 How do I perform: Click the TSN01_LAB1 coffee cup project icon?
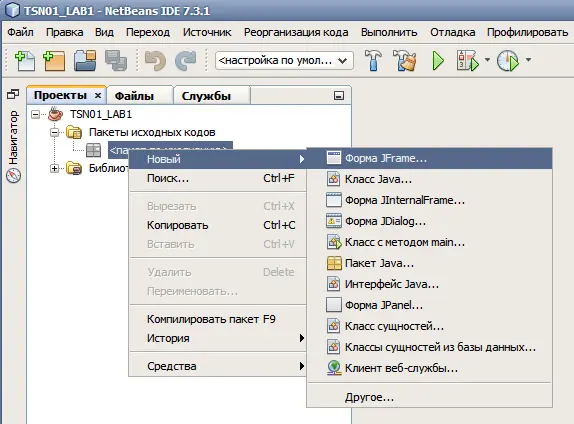[x=55, y=114]
